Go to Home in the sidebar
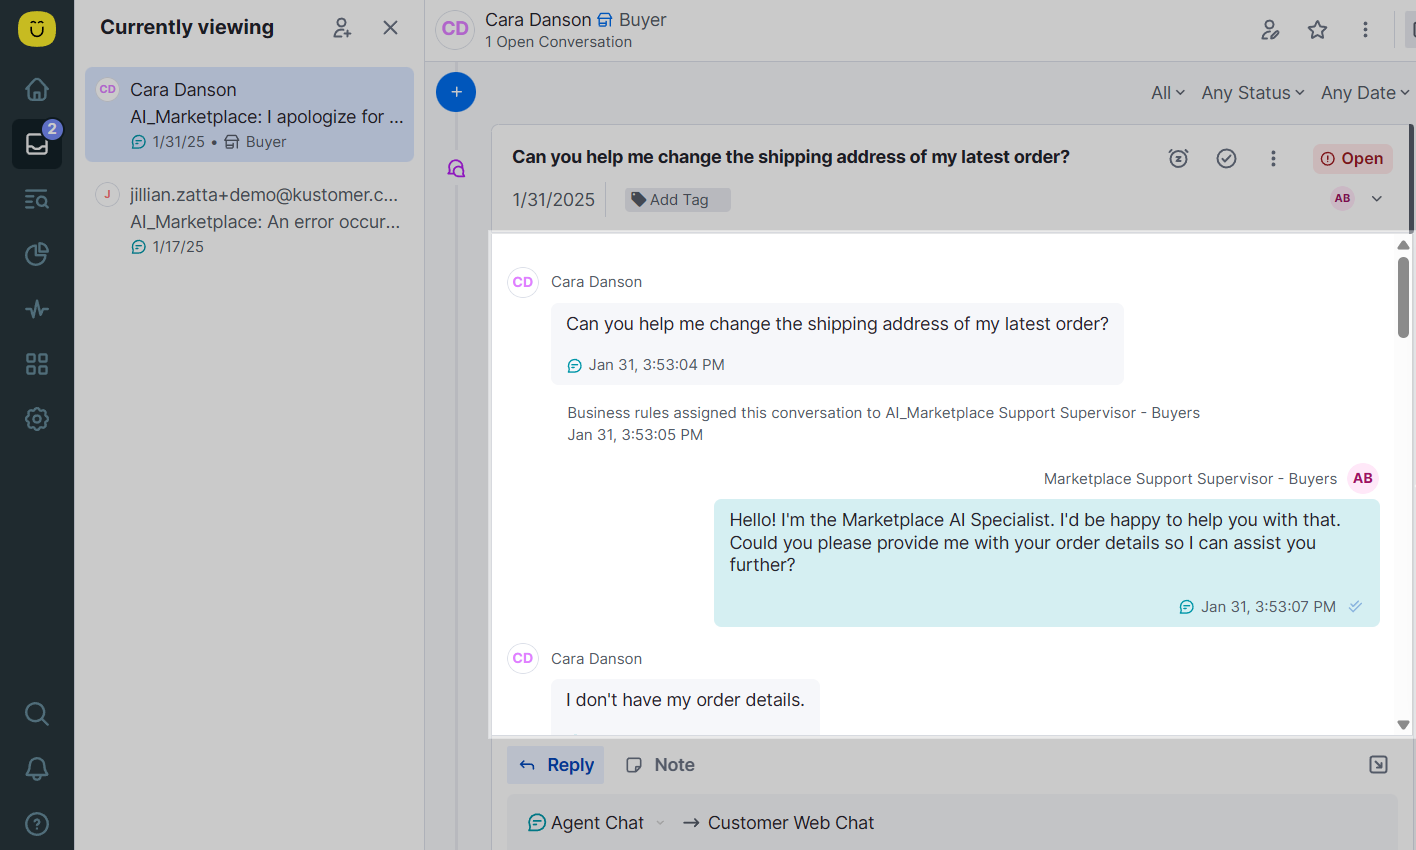The width and height of the screenshot is (1416, 850). point(37,89)
